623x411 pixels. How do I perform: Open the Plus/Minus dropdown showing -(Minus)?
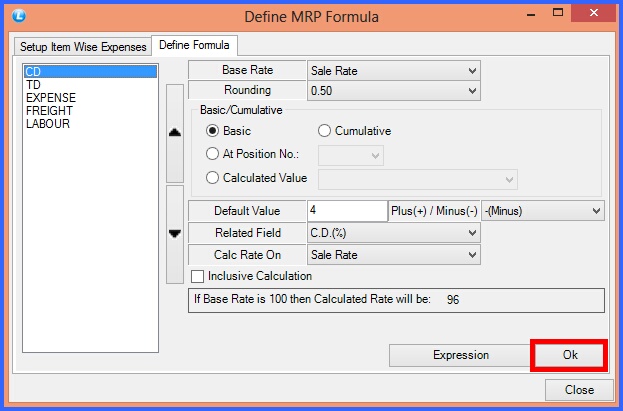coord(543,211)
